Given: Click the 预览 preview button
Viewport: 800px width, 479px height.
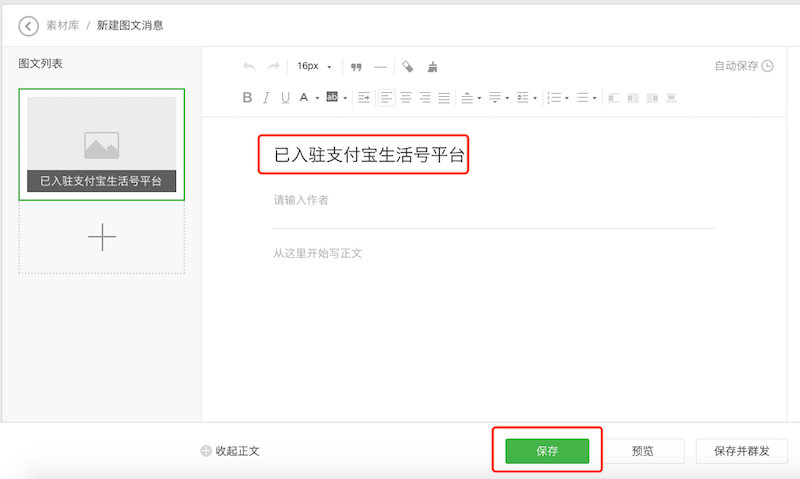Looking at the screenshot, I should click(642, 451).
